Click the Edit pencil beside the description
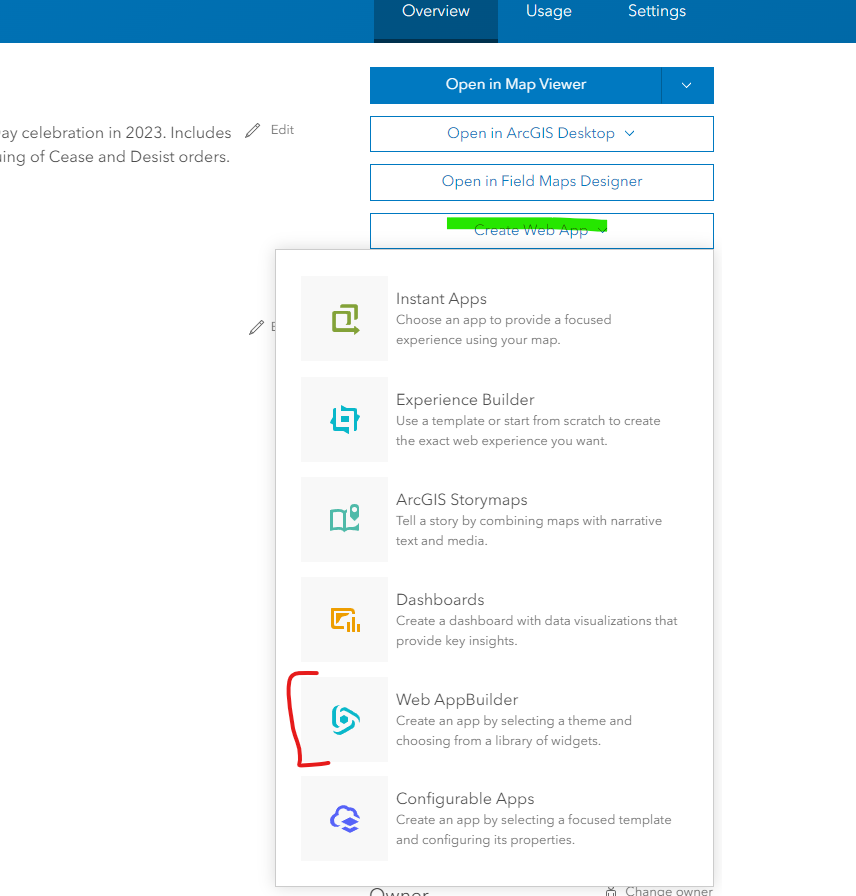 point(255,129)
